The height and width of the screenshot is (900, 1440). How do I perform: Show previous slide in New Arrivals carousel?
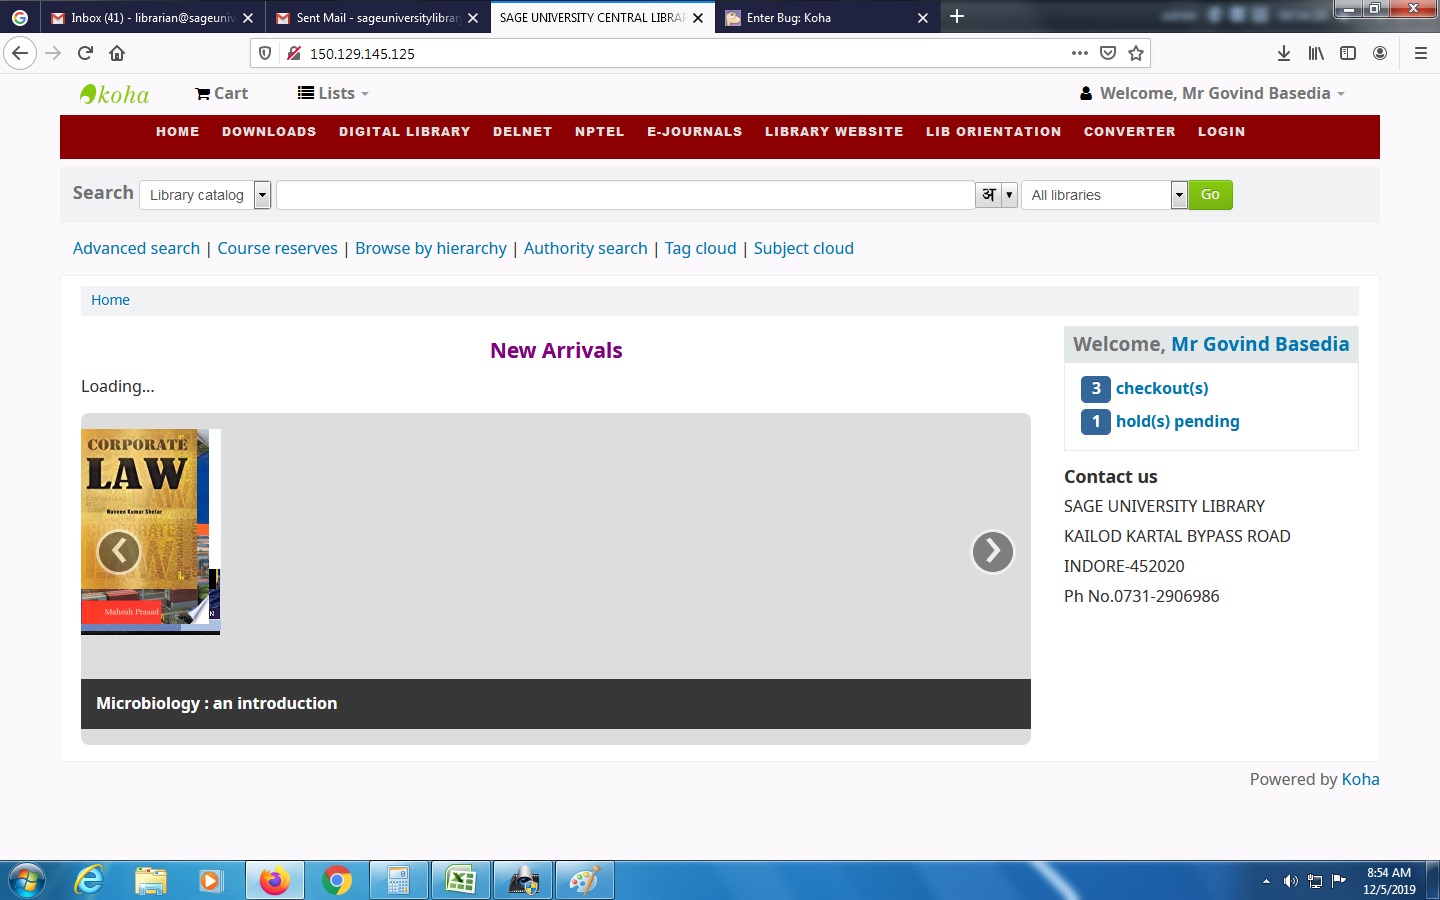118,551
